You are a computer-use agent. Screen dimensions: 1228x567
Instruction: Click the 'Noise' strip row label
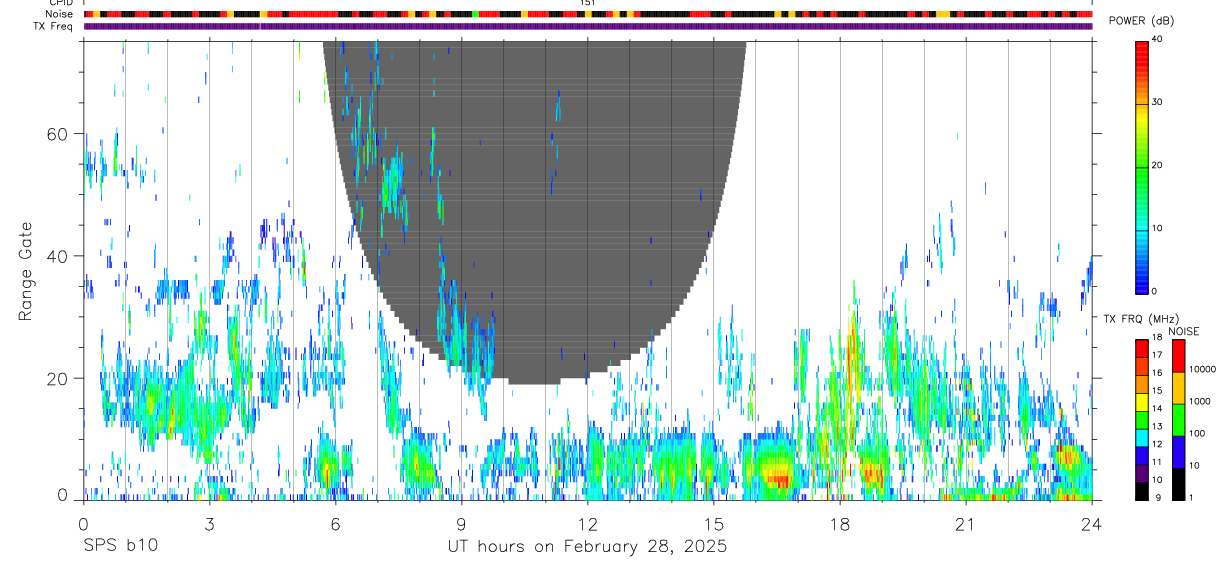coord(59,14)
